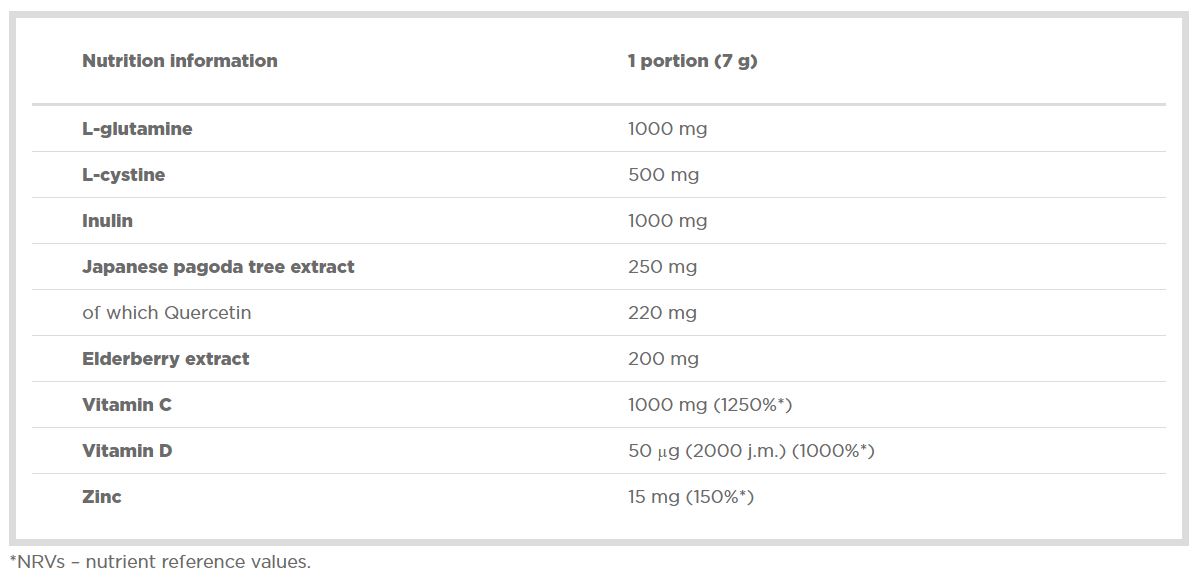Click the 250 mg pagoda extract value
Screen dimensions: 1195x580
coord(662,267)
